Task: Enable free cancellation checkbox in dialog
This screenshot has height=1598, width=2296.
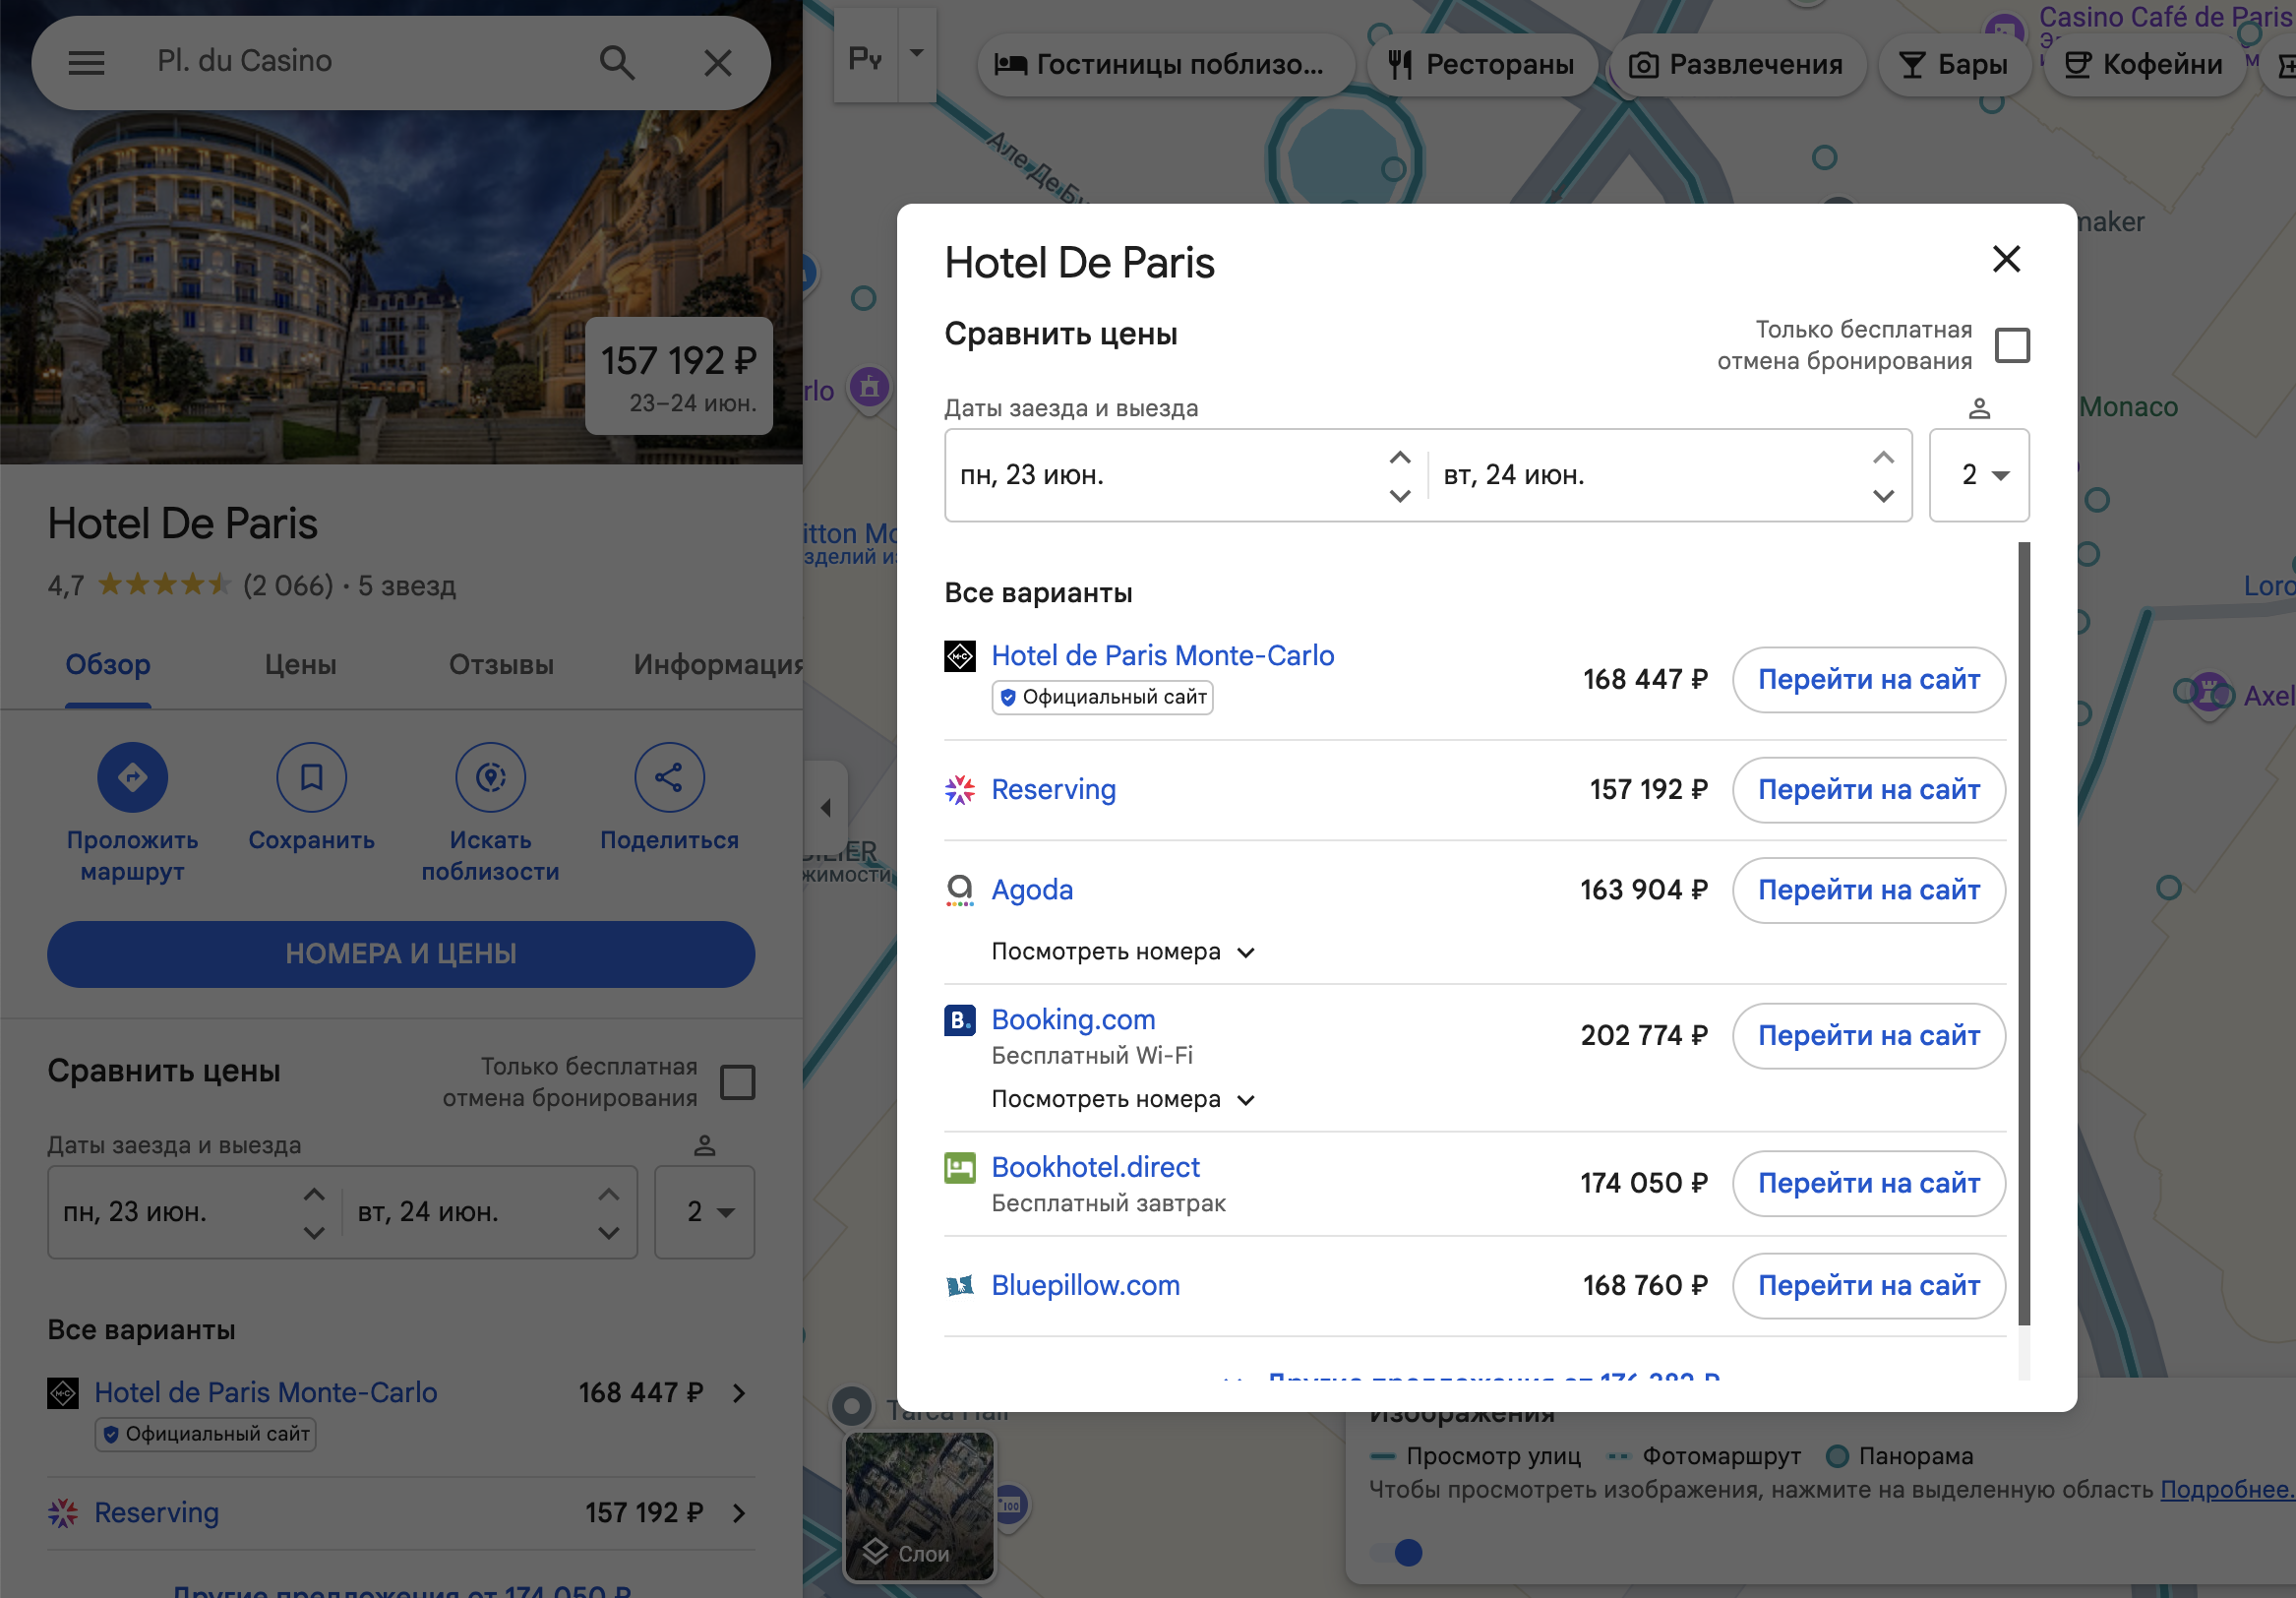Action: [x=2011, y=345]
